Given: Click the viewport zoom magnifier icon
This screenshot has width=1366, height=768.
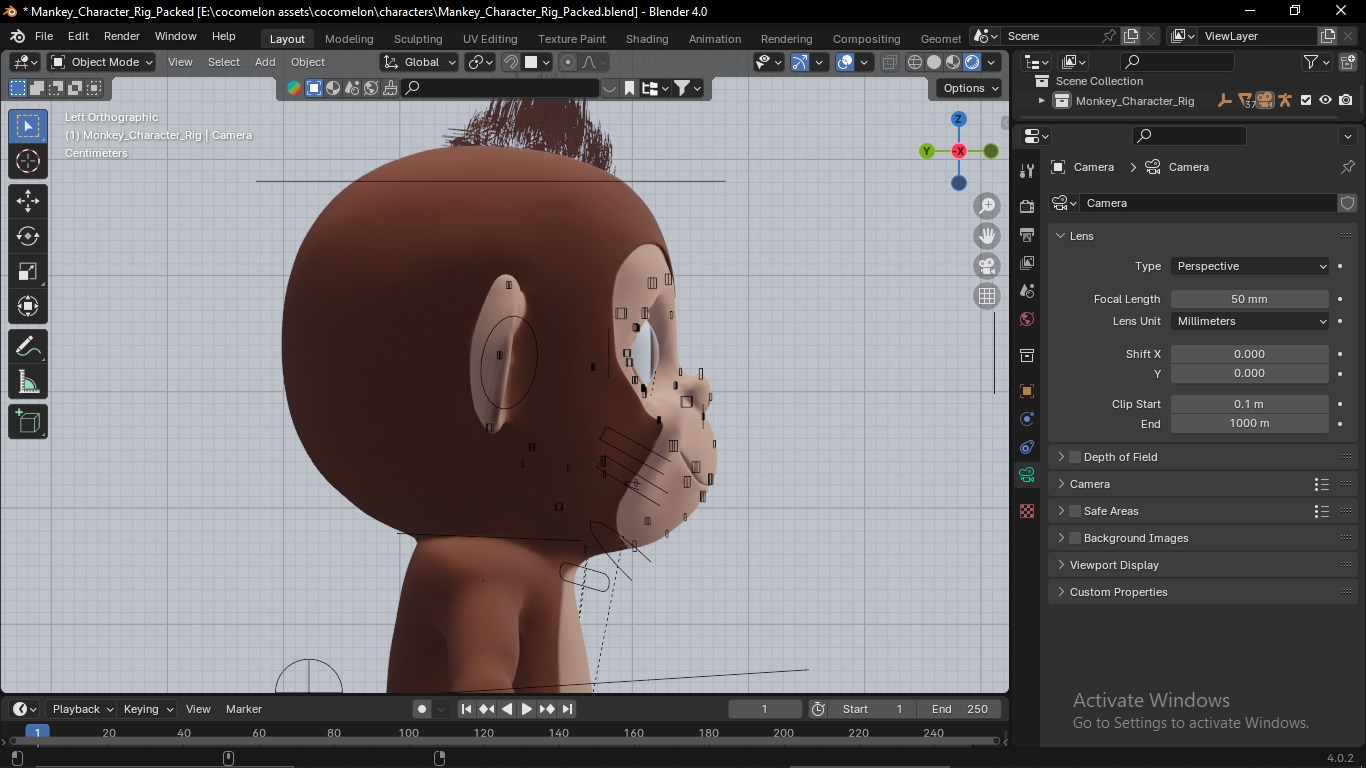Looking at the screenshot, I should [987, 206].
